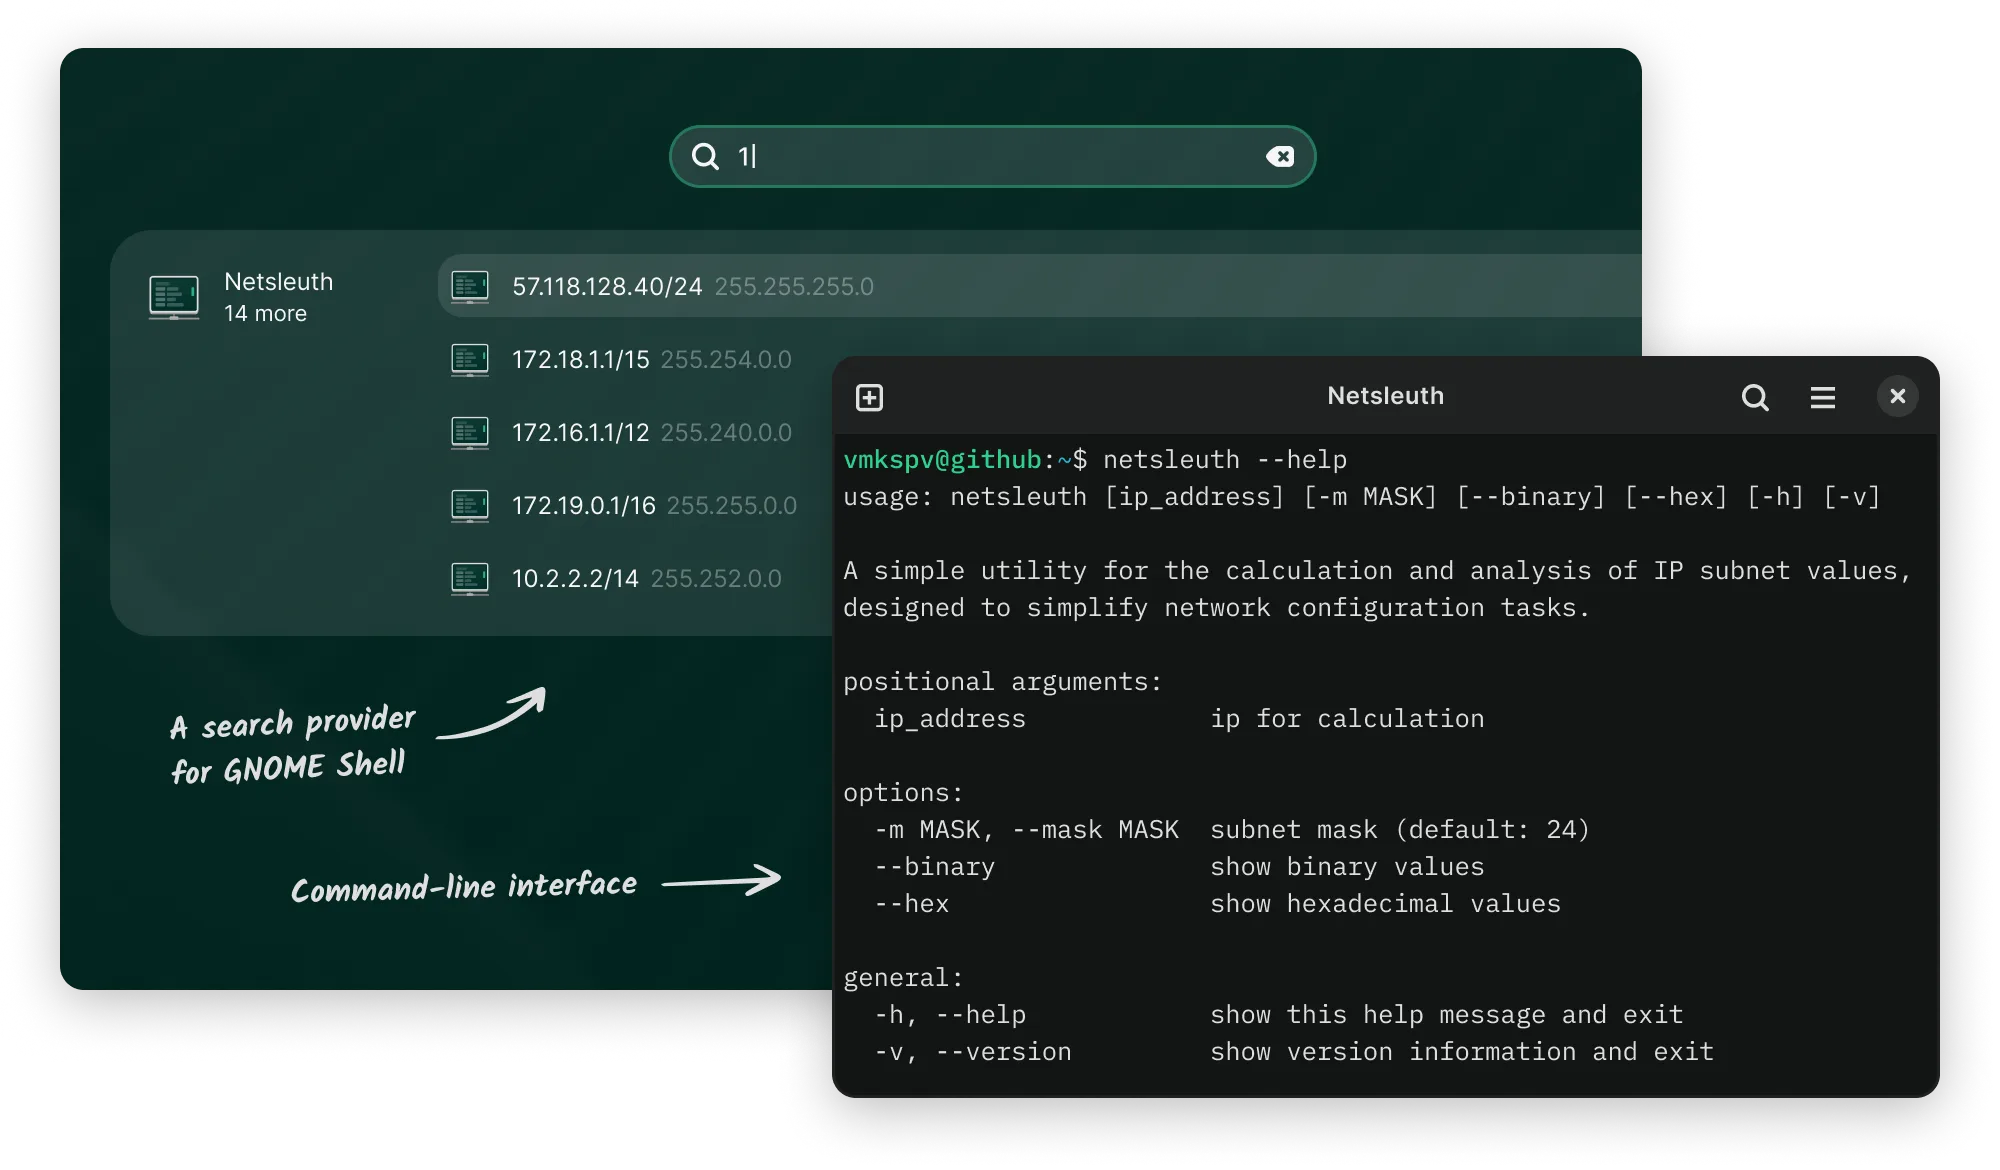The image size is (2000, 1170).
Task: Click the Netsleuth app icon in results
Action: click(174, 297)
